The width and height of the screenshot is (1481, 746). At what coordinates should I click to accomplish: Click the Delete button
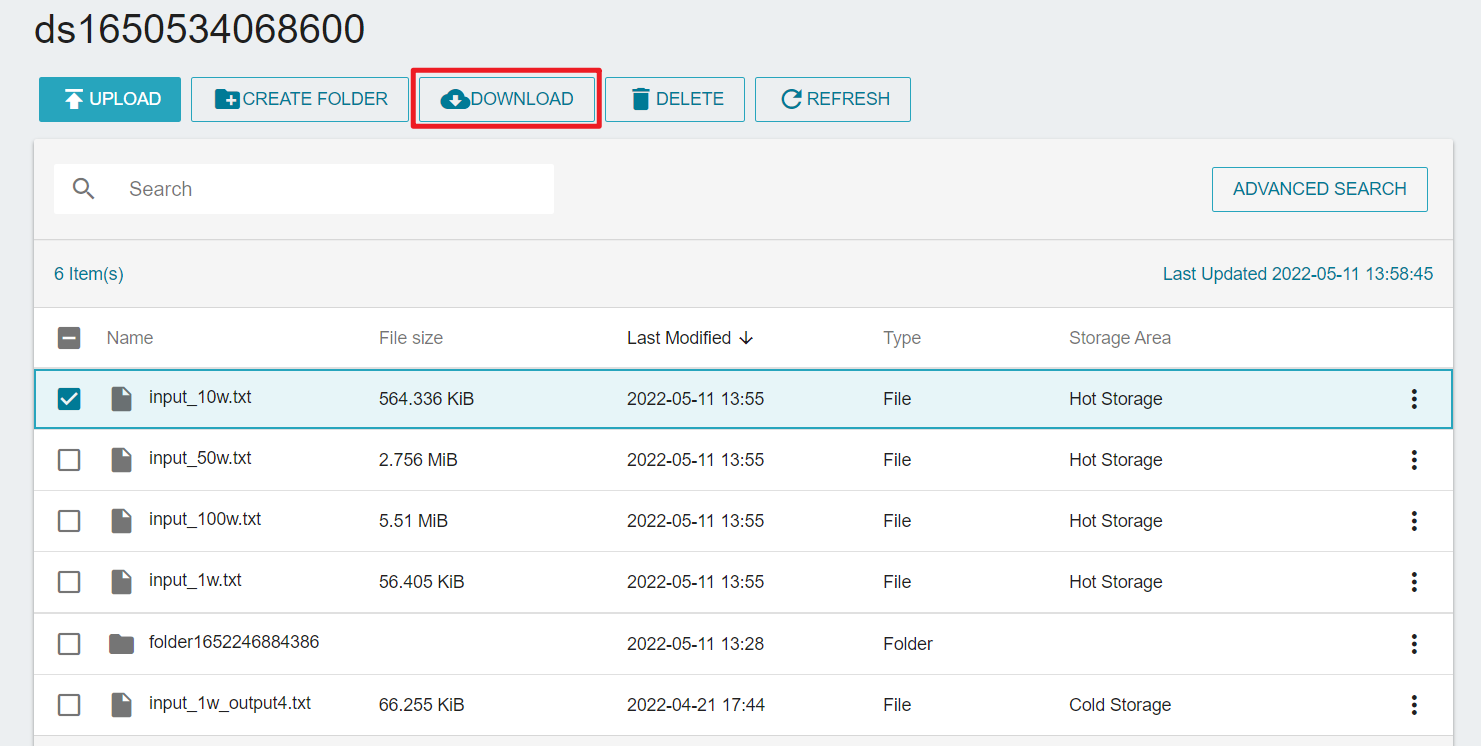[x=675, y=99]
